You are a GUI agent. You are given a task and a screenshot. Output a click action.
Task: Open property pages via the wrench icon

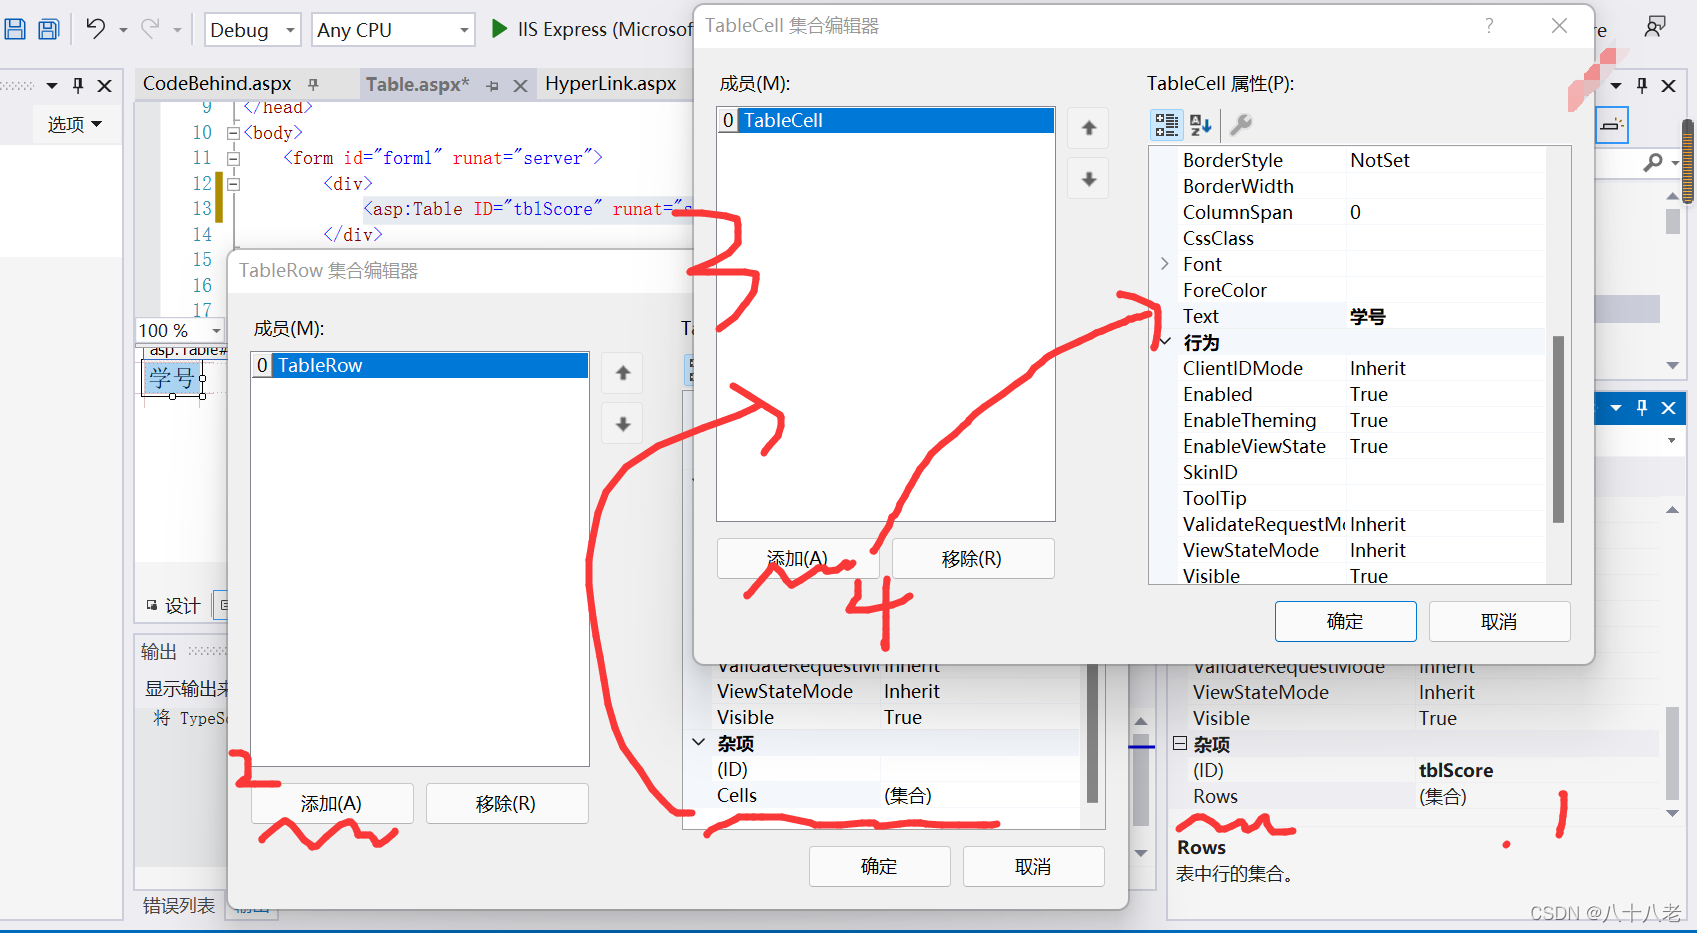[x=1241, y=125]
